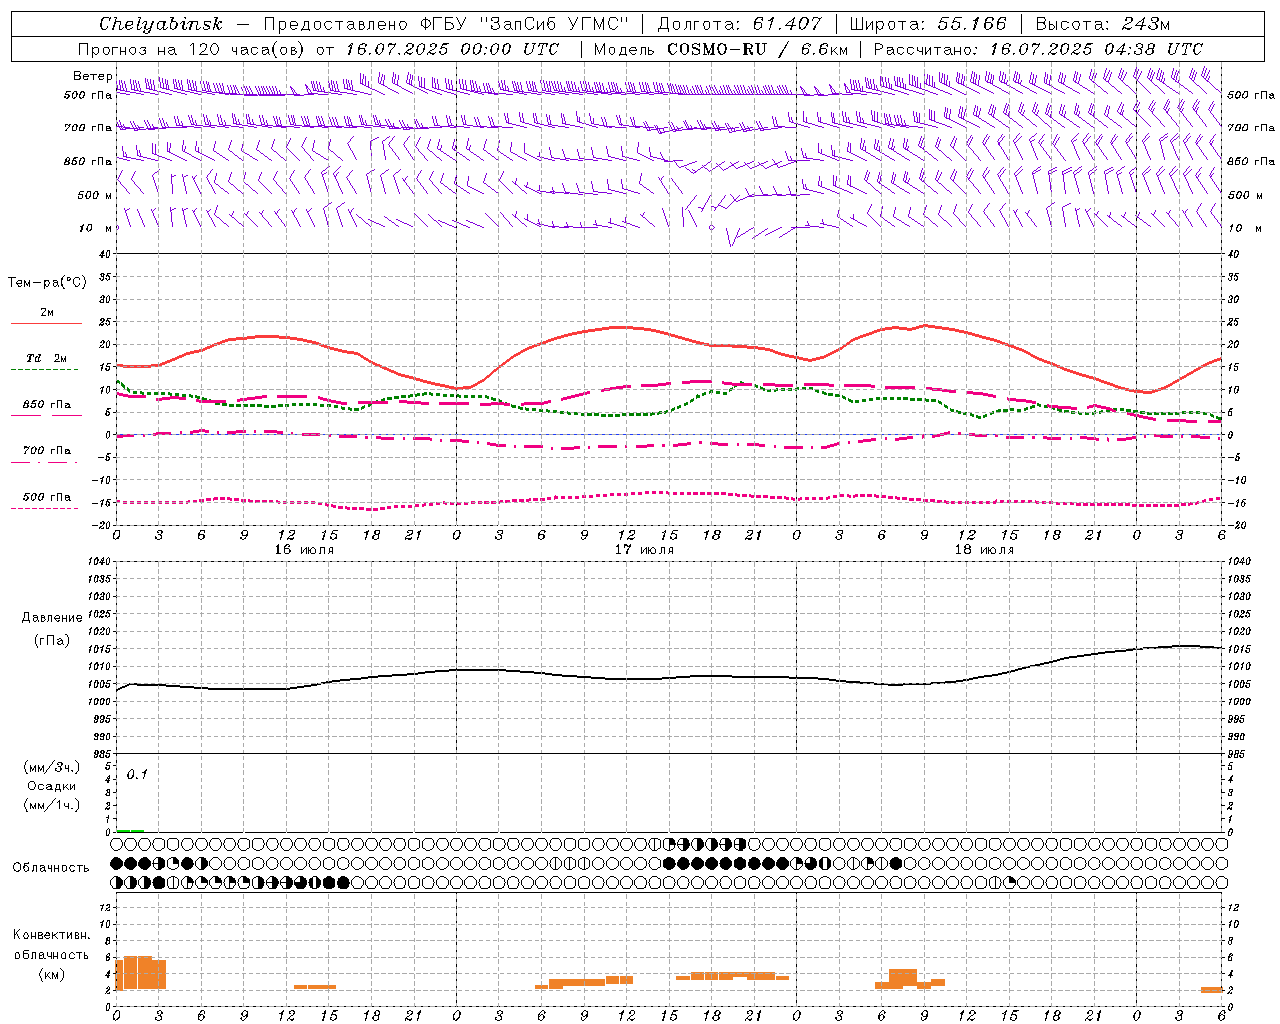This screenshot has width=1280, height=1024.
Task: Select the 'Предоставлено ФГБУ "ЗапСиб УГМС"' header text
Action: (x=445, y=24)
